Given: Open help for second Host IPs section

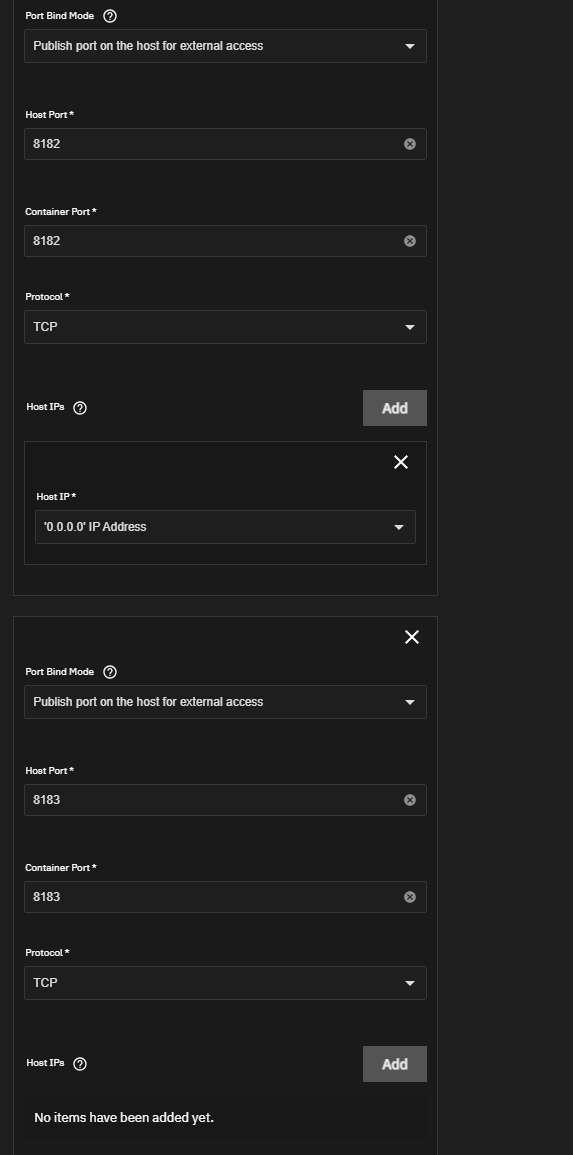Looking at the screenshot, I should [x=80, y=1064].
